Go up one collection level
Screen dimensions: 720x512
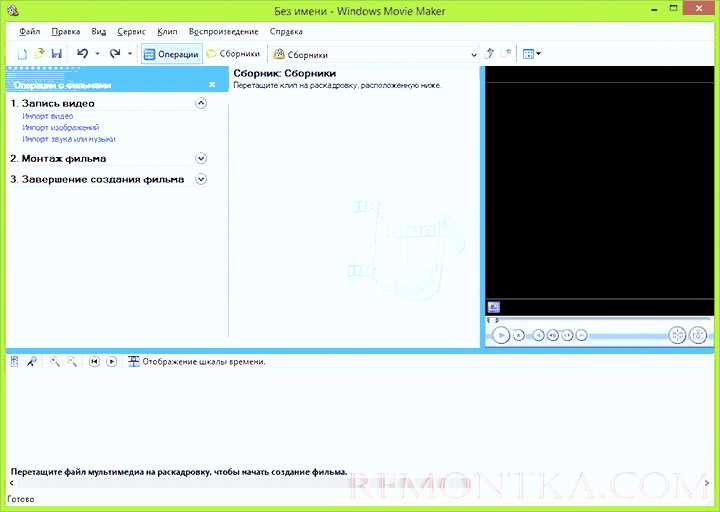489,54
